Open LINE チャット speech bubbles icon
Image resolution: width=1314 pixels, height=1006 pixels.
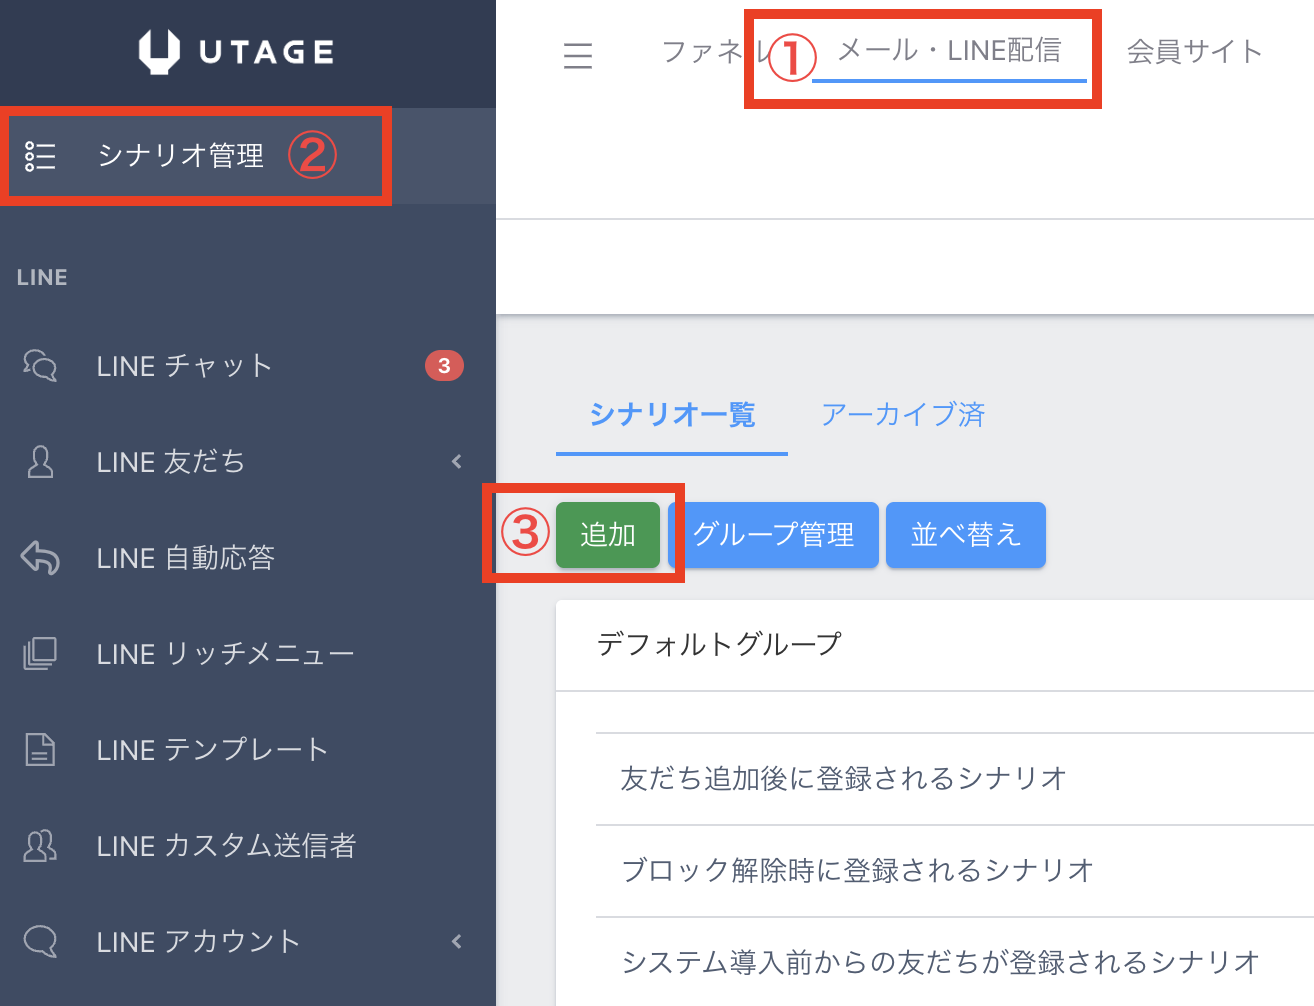click(x=40, y=365)
